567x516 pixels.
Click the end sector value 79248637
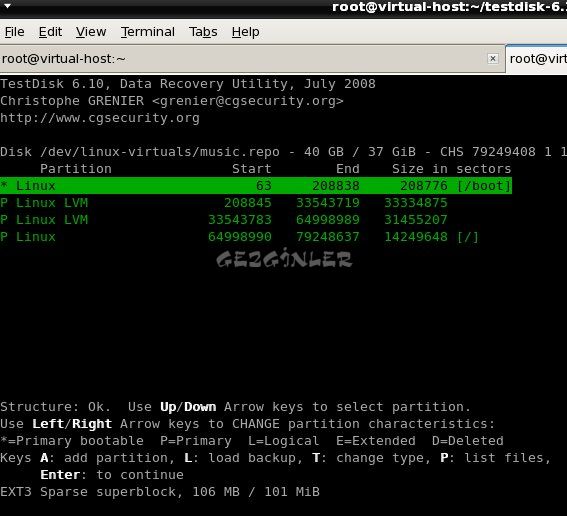coord(328,237)
